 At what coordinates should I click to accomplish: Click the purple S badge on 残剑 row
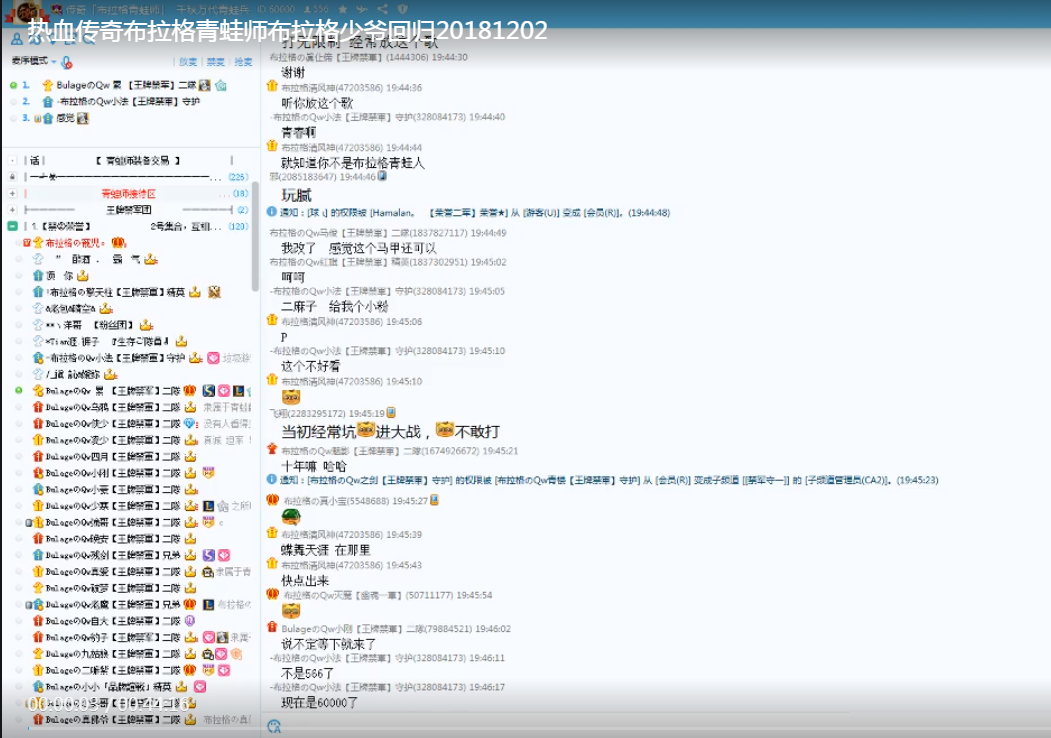(x=208, y=554)
